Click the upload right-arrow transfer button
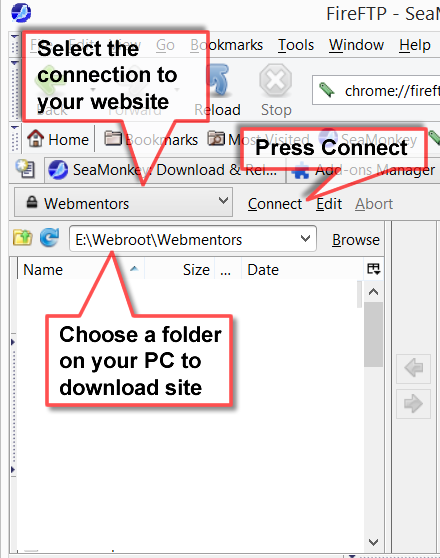This screenshot has width=440, height=558. tap(413, 404)
